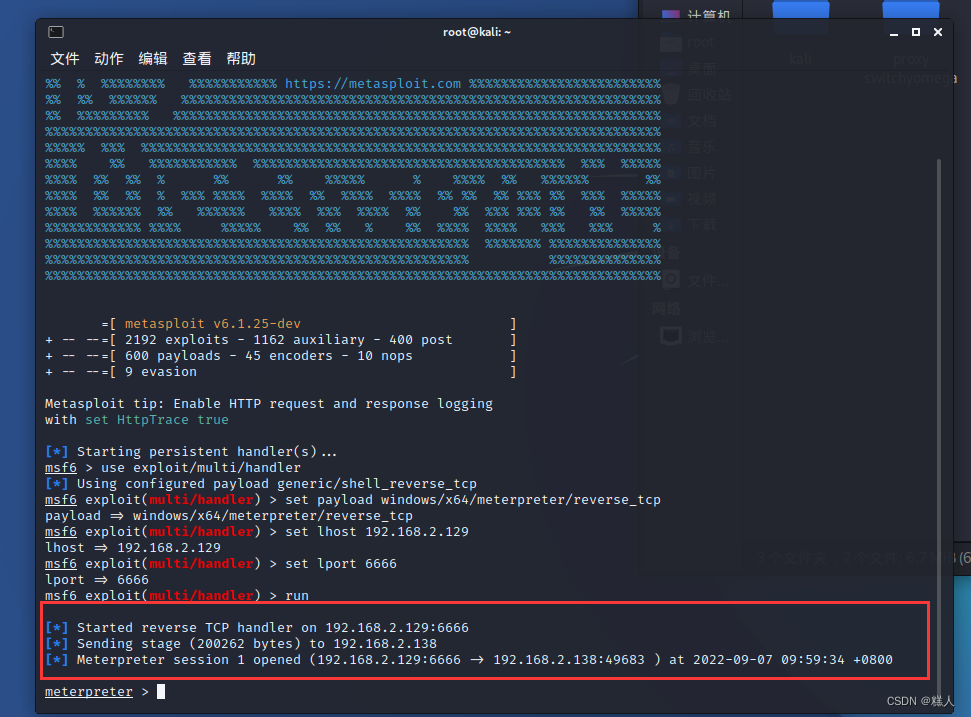Click 'set lhost 192.168.2.129' command text
971x717 pixels.
coord(377,532)
